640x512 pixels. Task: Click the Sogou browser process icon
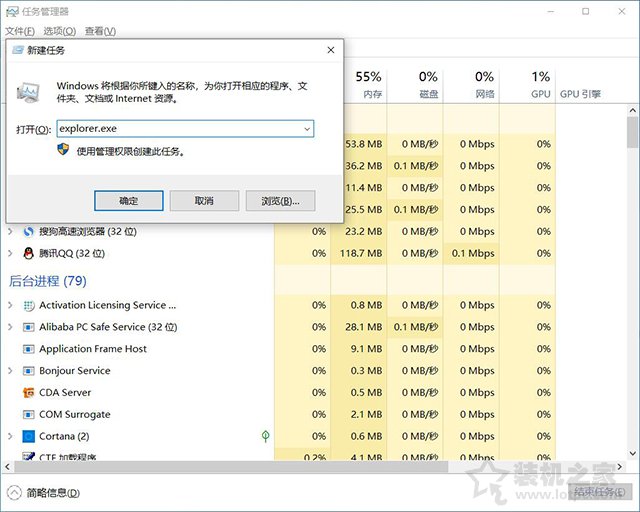click(28, 232)
